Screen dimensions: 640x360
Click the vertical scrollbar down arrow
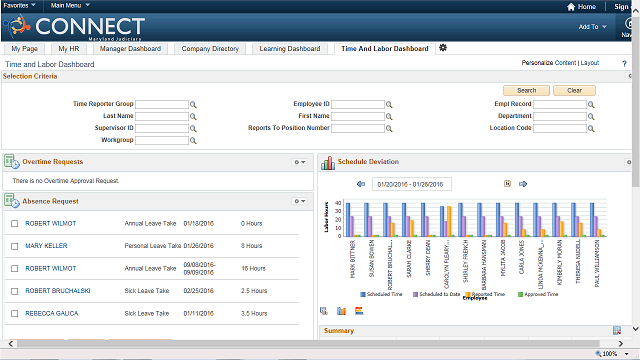coord(636,328)
